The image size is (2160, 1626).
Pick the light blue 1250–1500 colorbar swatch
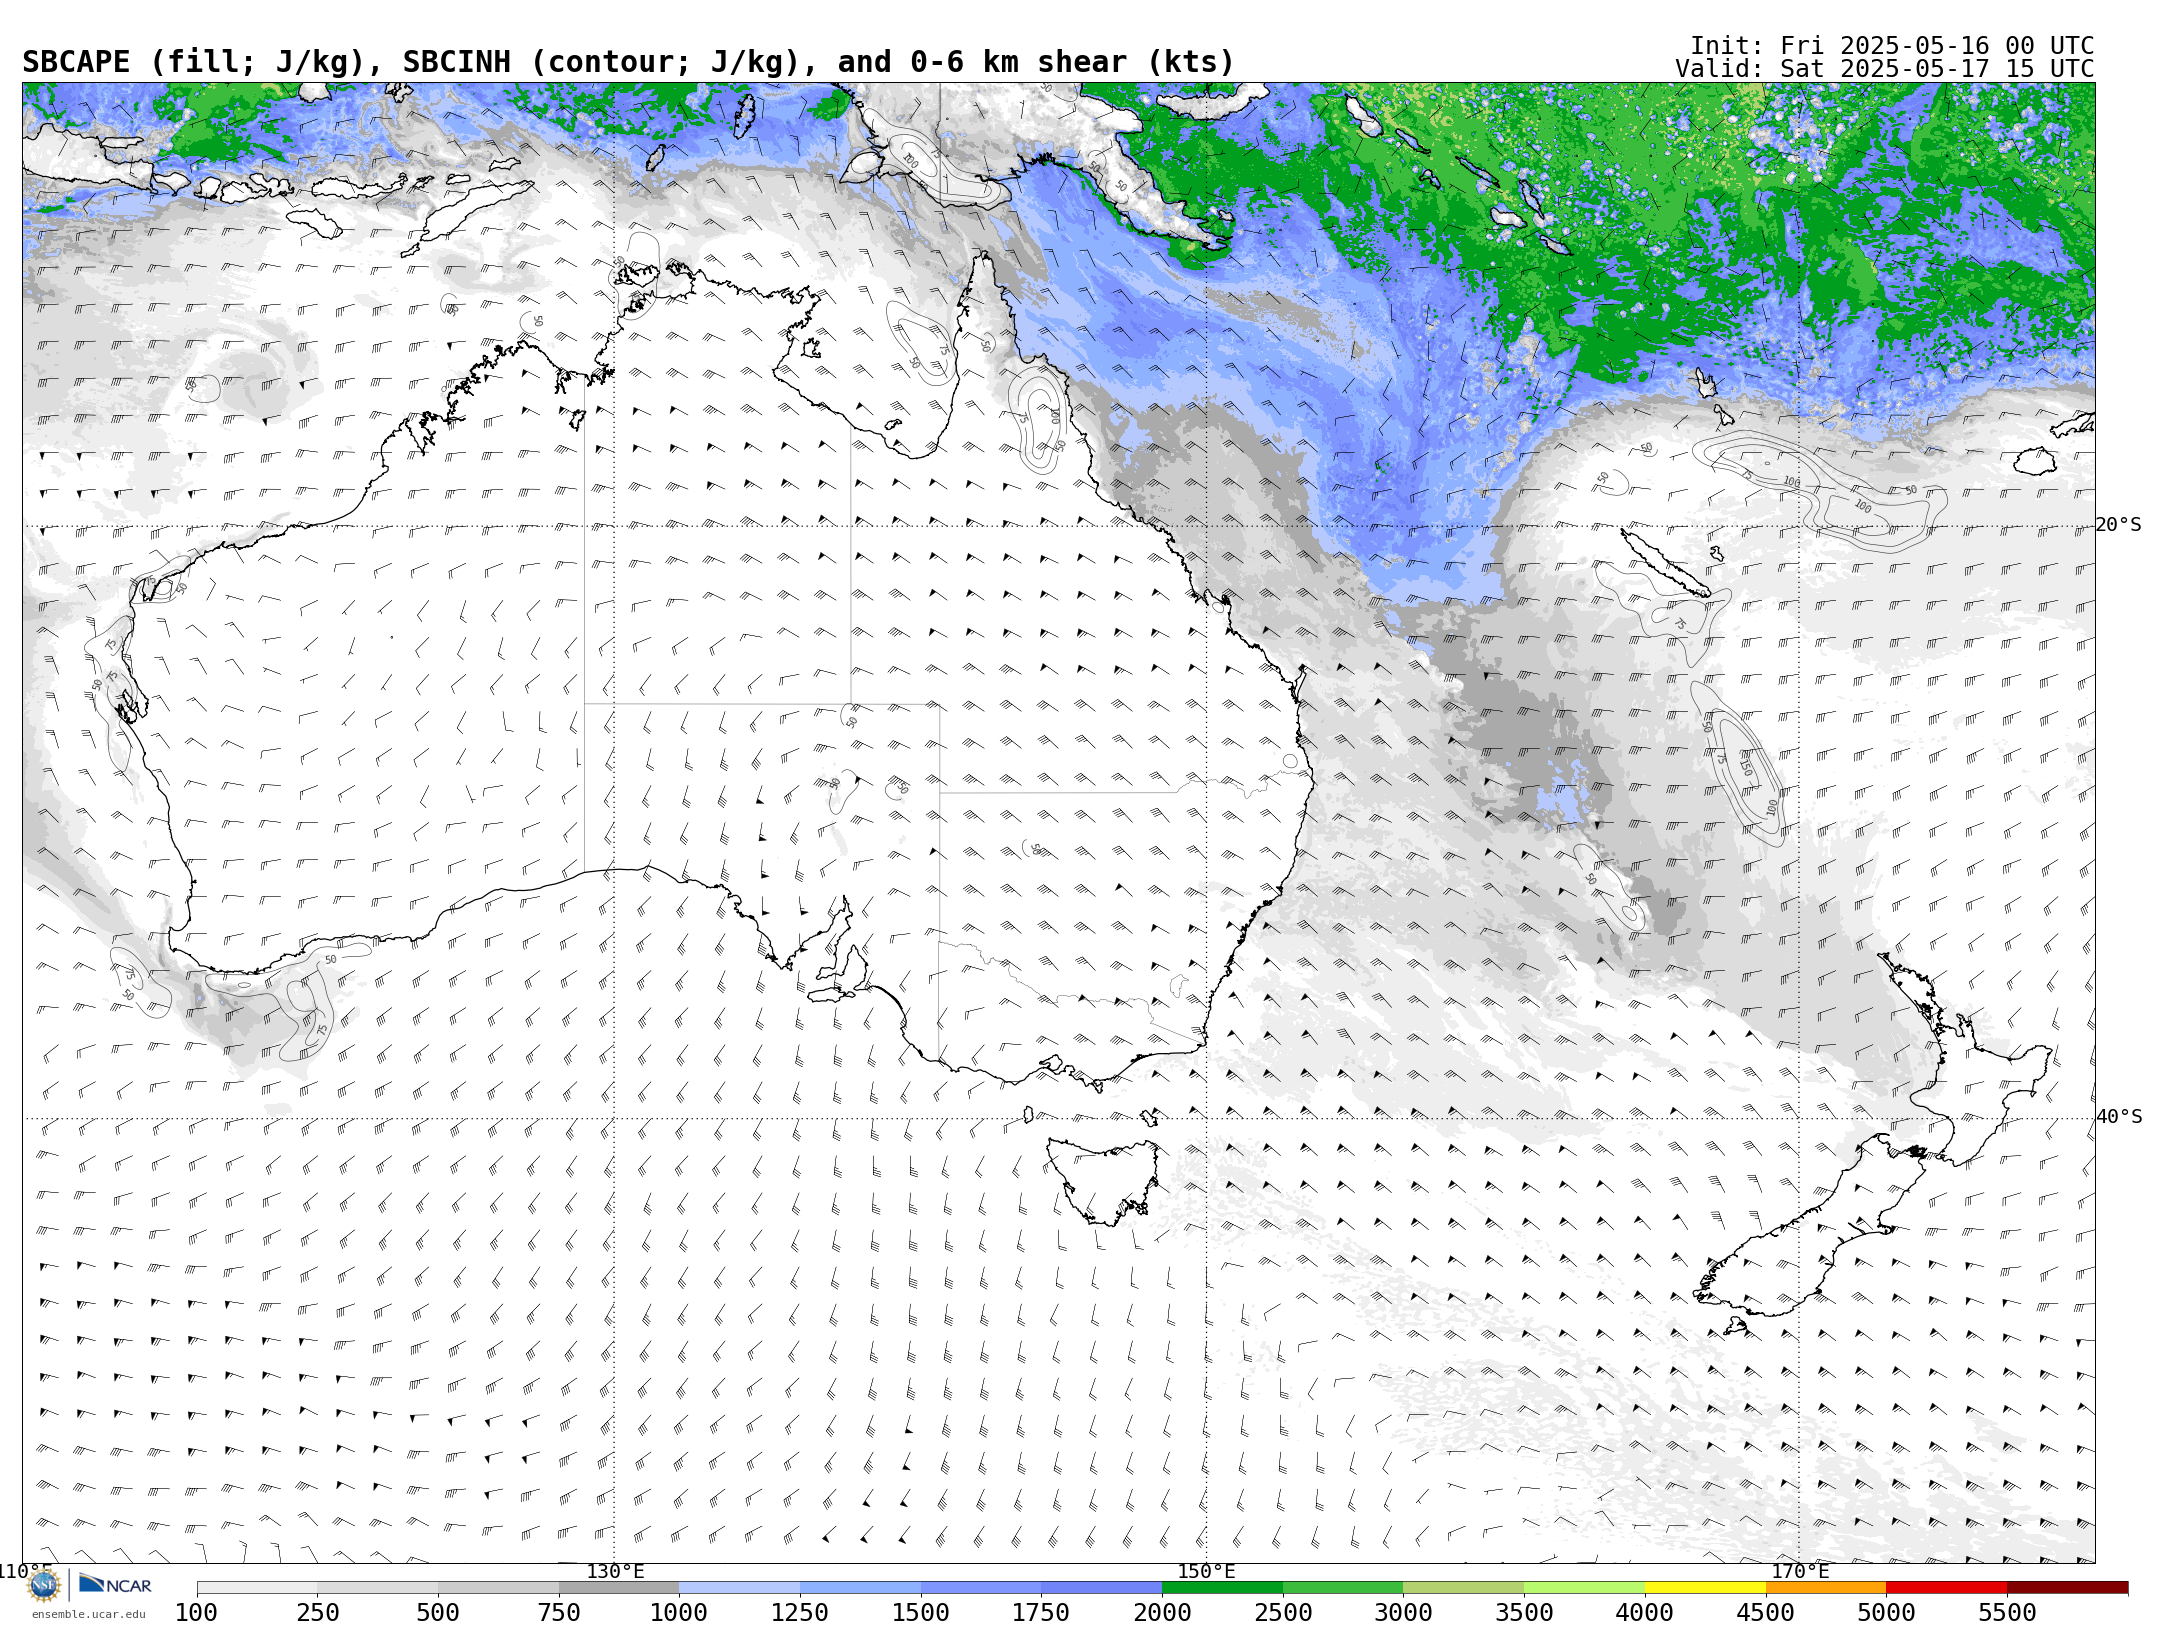[861, 1588]
